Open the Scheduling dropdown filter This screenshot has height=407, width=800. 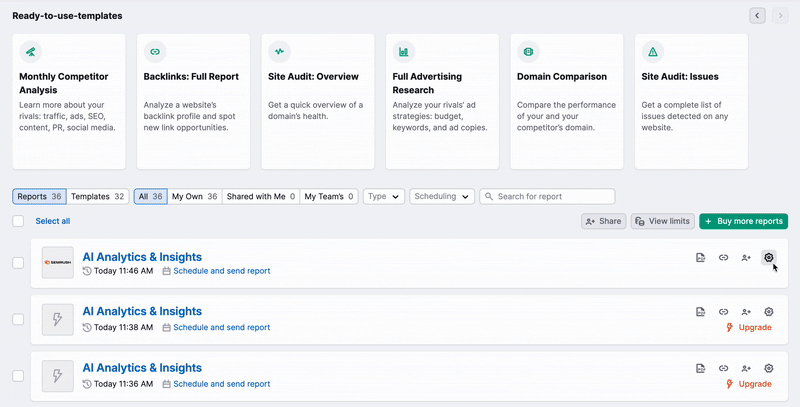coord(441,197)
